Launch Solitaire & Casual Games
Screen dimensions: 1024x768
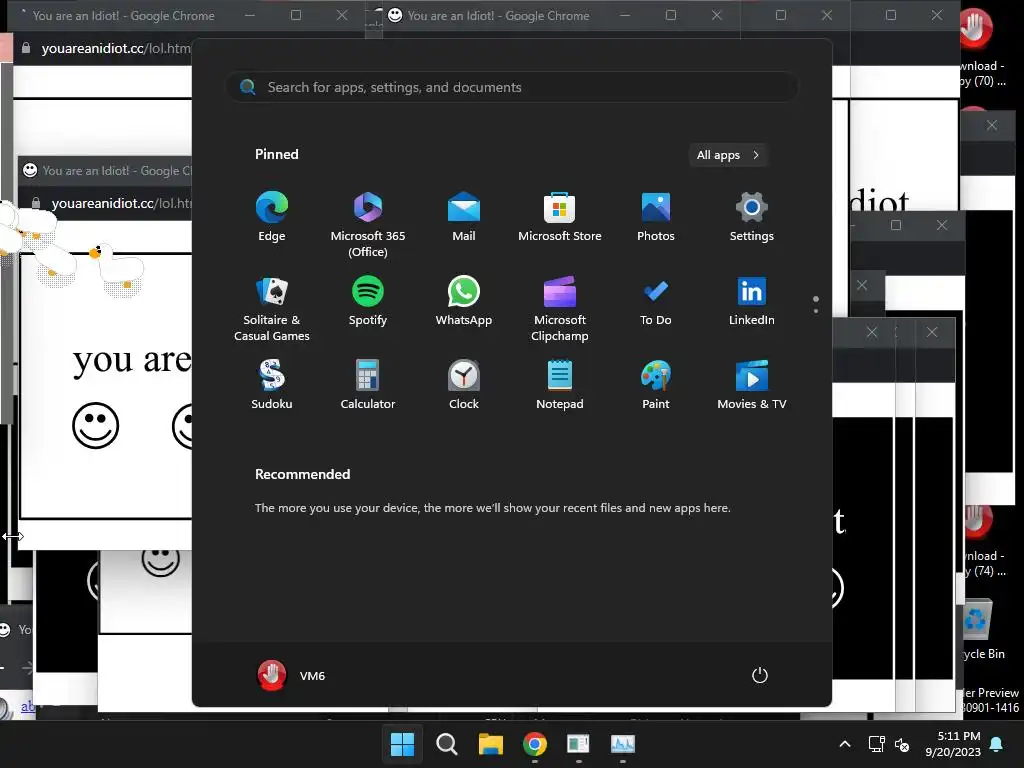pos(272,309)
